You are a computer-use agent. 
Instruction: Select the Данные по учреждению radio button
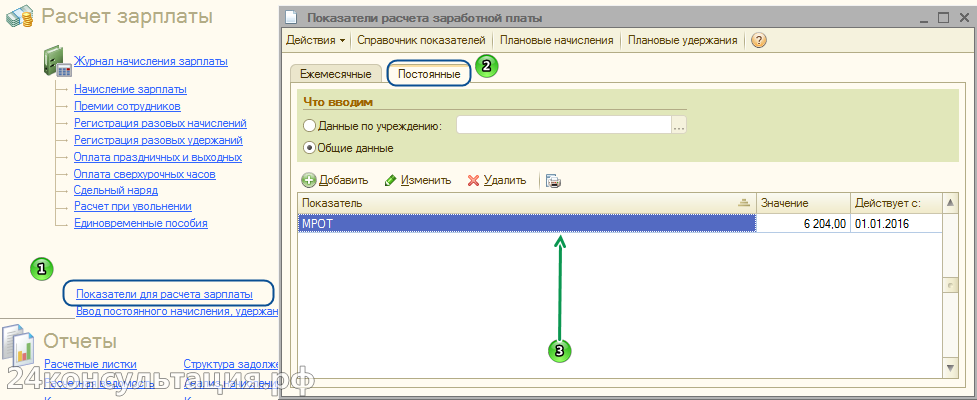(x=308, y=126)
